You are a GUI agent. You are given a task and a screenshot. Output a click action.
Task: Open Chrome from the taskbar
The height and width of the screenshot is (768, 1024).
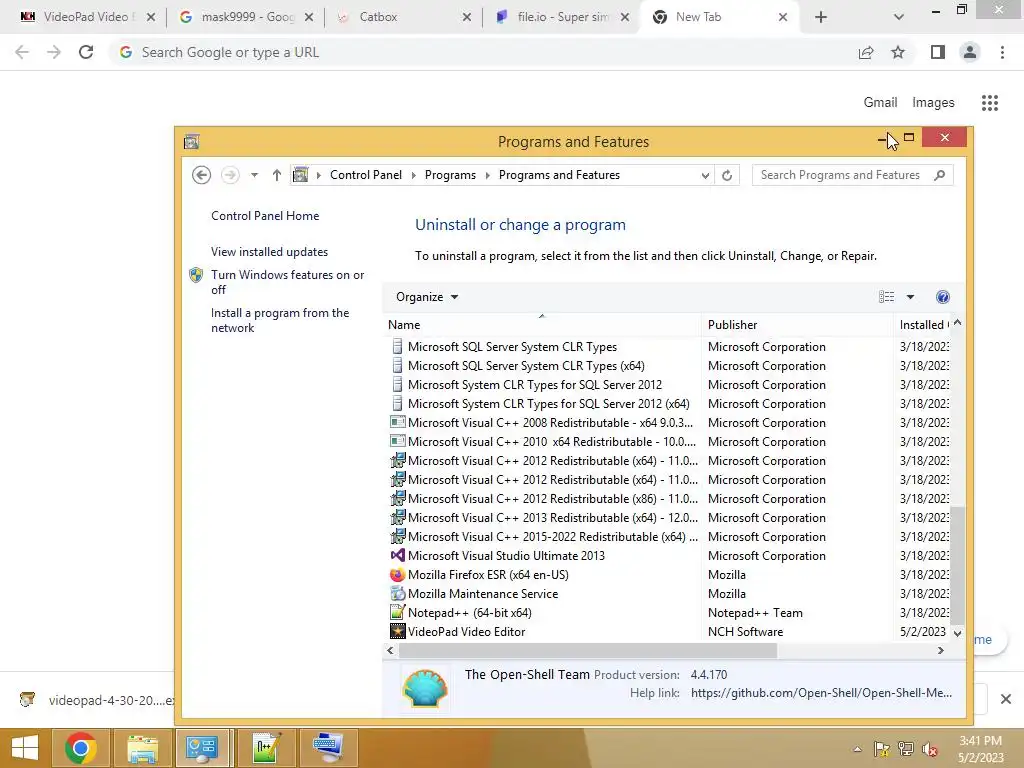(x=81, y=748)
